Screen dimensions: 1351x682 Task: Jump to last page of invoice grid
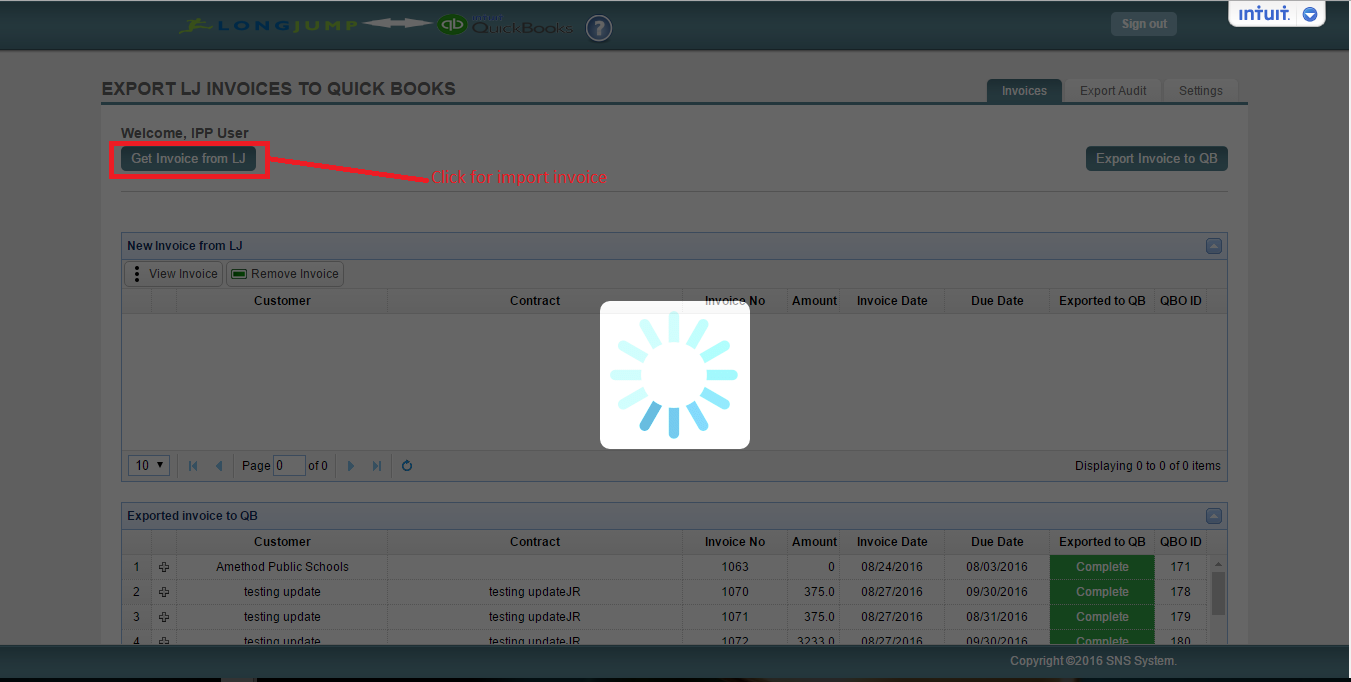[x=377, y=466]
